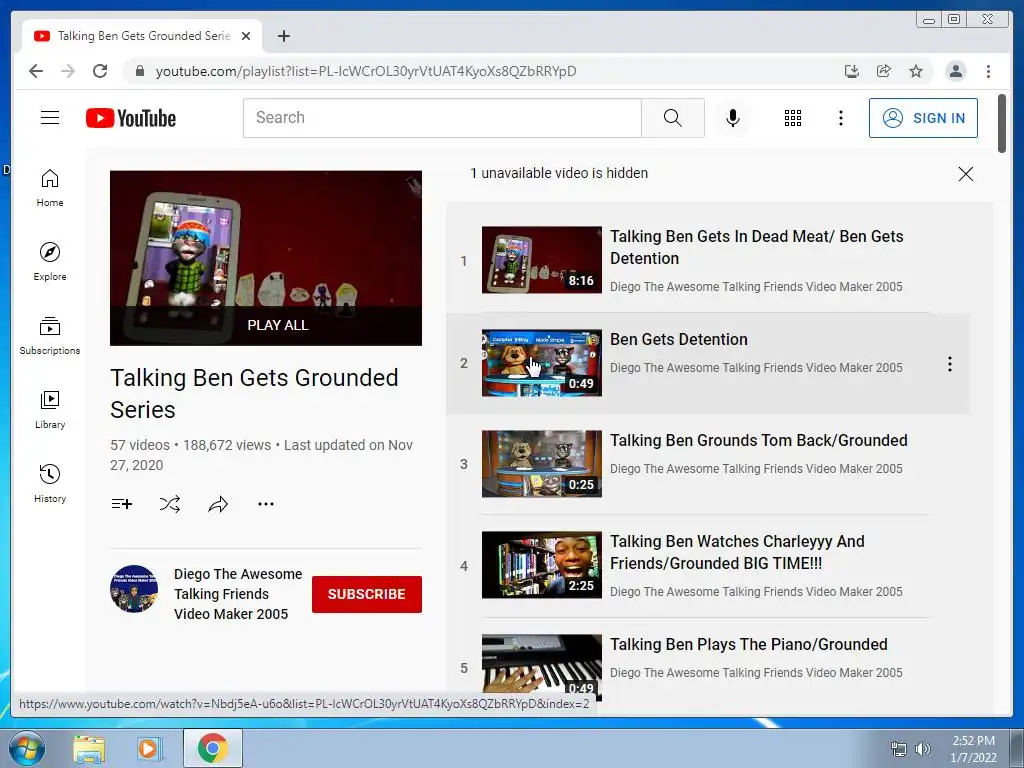Open Chrome profile avatar
1024x768 pixels.
pyautogui.click(x=955, y=71)
